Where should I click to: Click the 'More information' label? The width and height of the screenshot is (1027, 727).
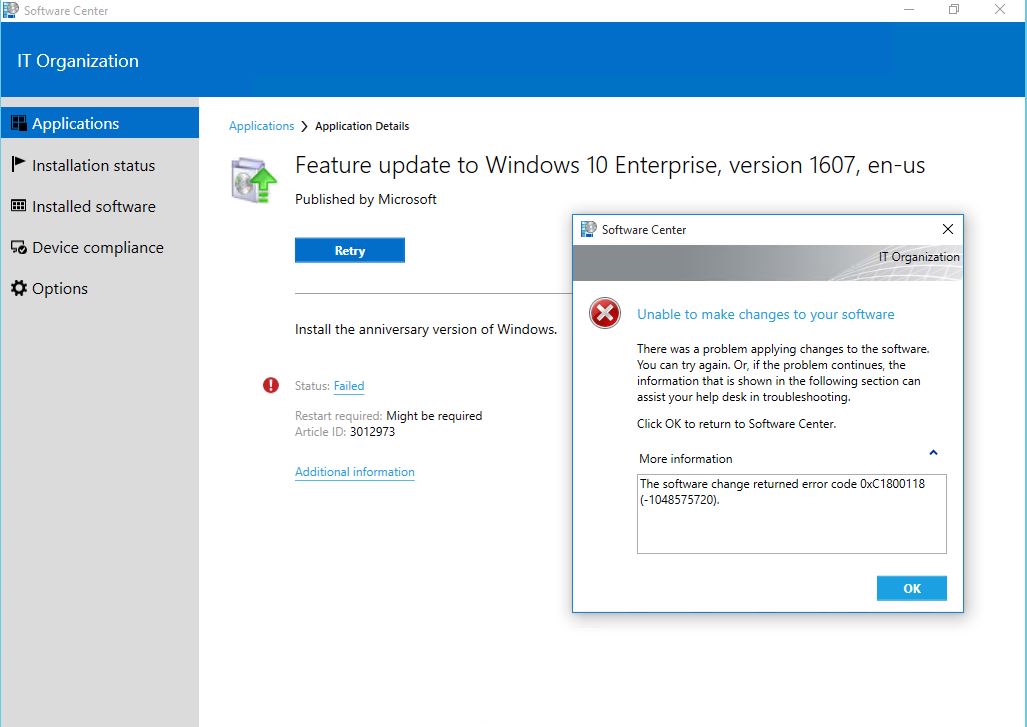pyautogui.click(x=686, y=459)
